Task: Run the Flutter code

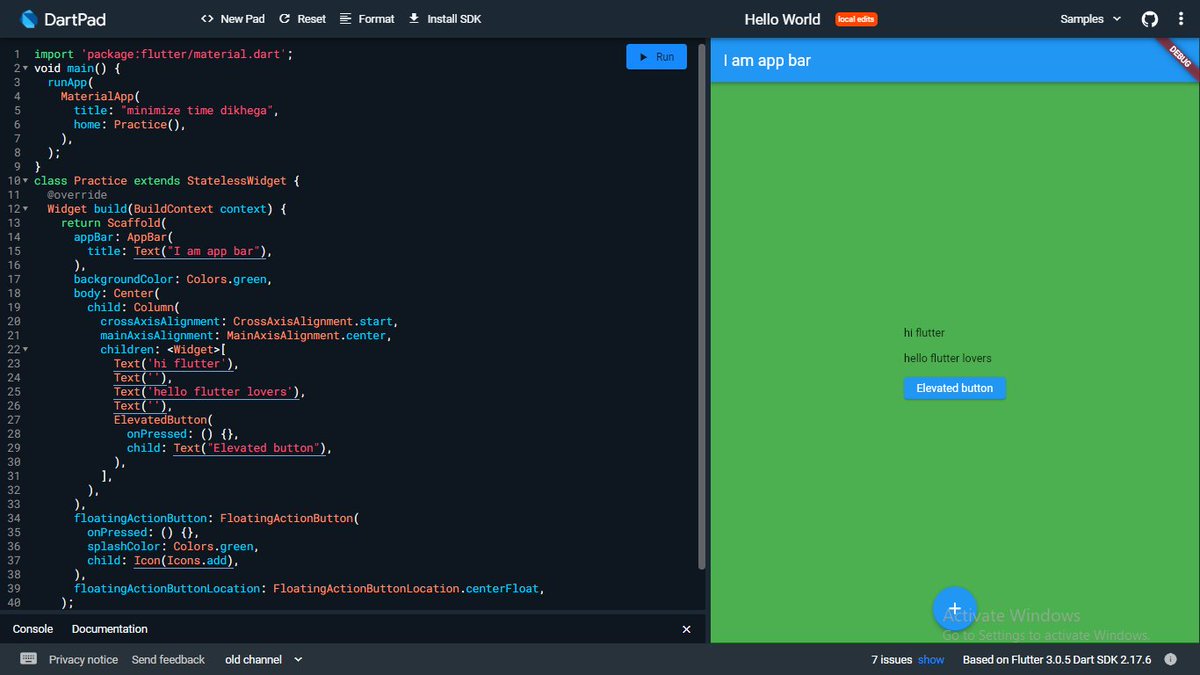Action: pos(656,56)
